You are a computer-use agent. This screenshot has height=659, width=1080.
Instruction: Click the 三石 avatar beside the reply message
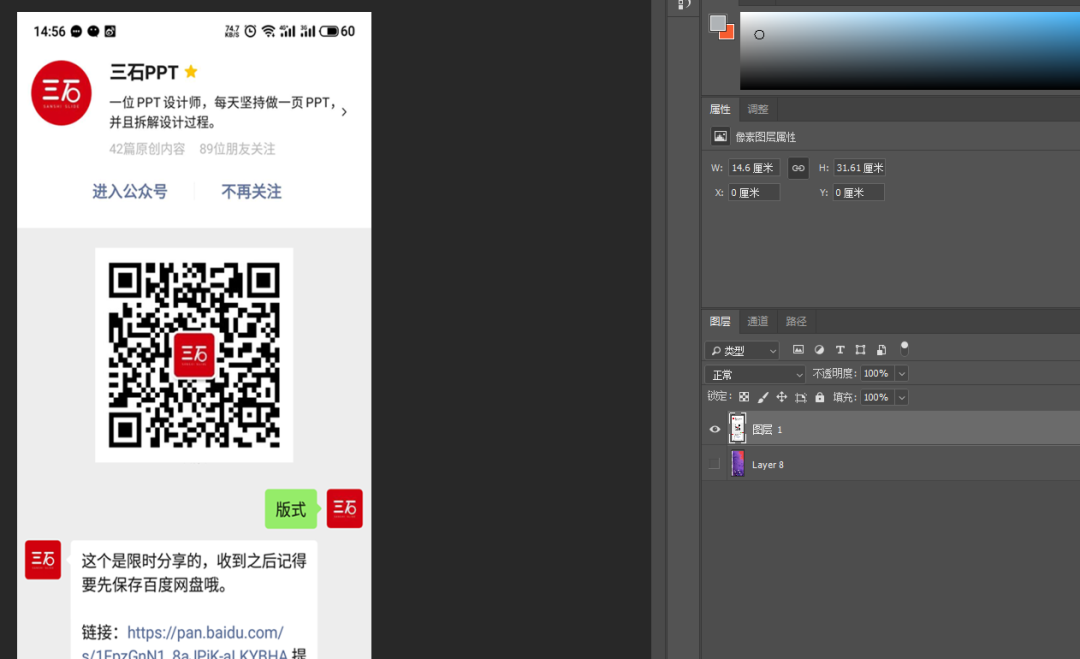[43, 560]
